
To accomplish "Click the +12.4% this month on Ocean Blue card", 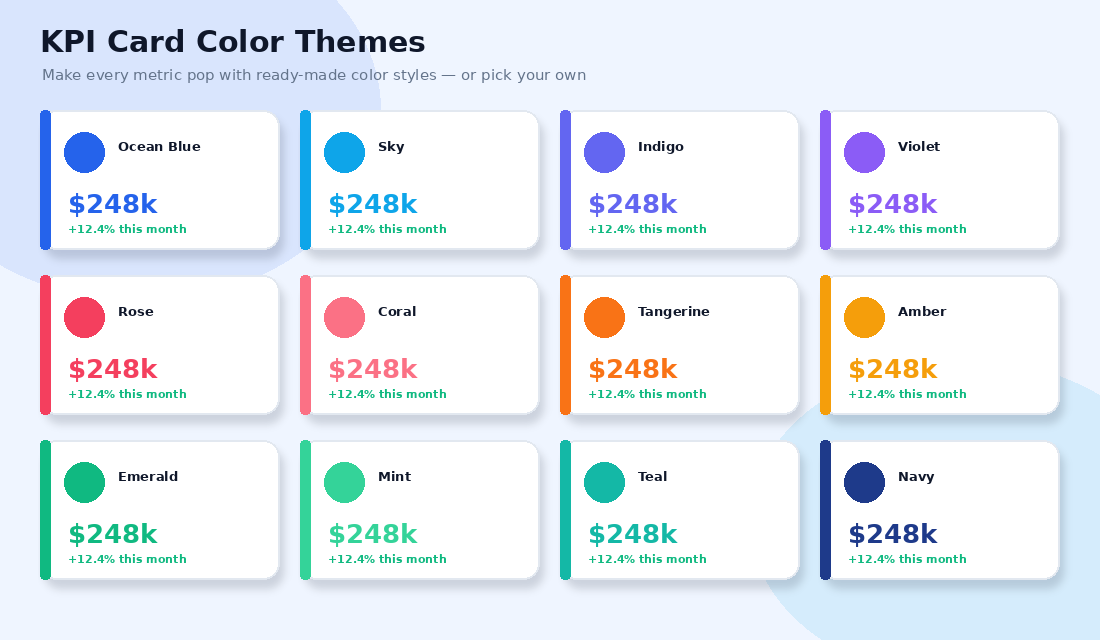I will click(127, 229).
